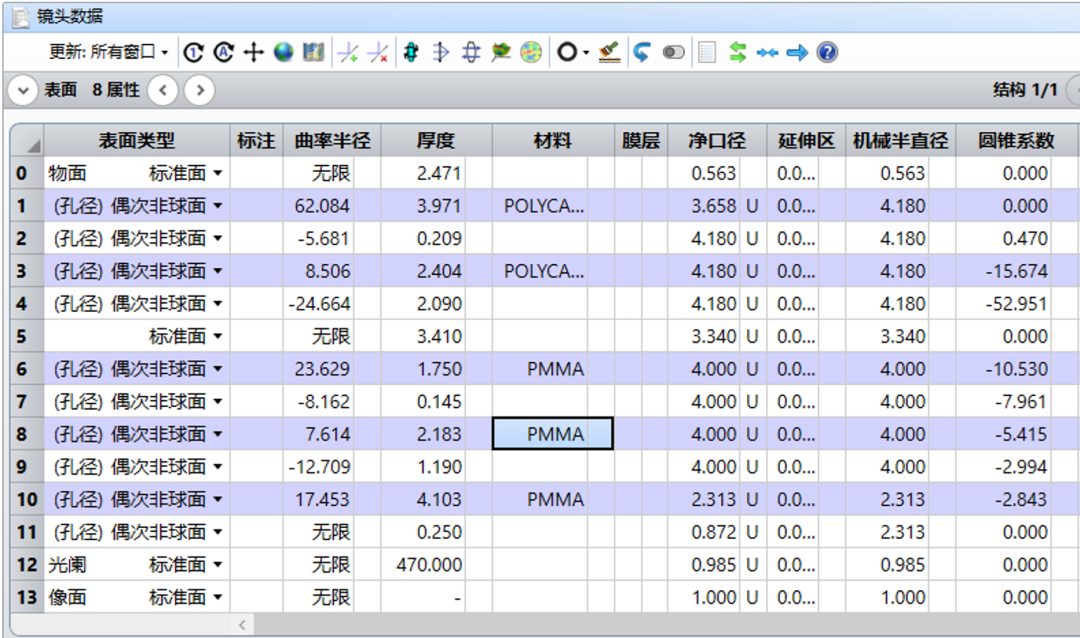Open surface type dropdown for row 5 标准面

coord(218,336)
